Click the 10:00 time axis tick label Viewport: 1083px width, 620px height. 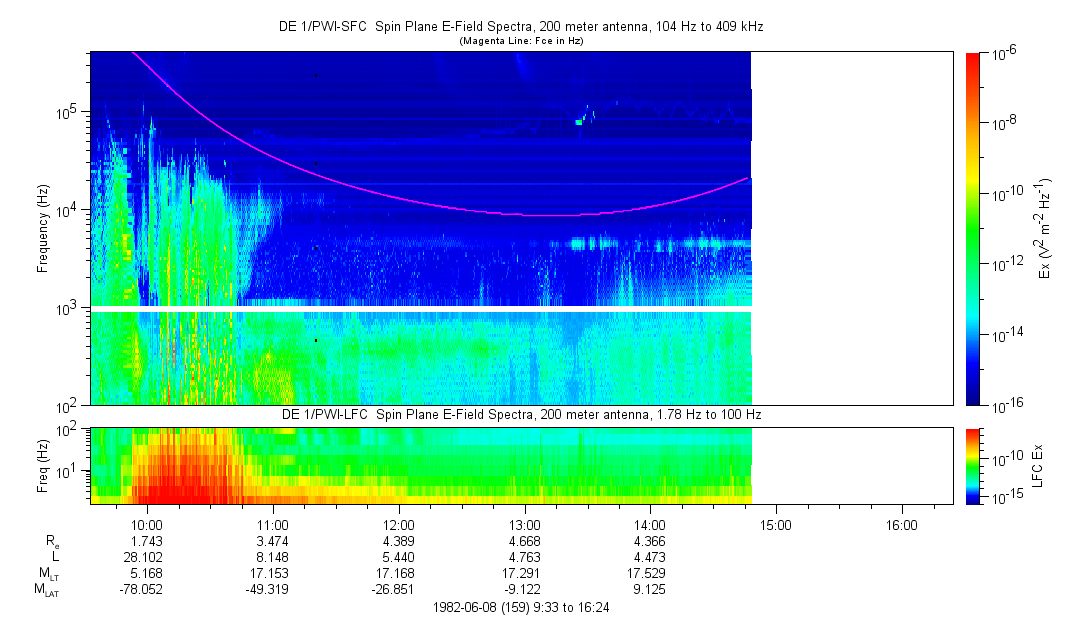(147, 525)
